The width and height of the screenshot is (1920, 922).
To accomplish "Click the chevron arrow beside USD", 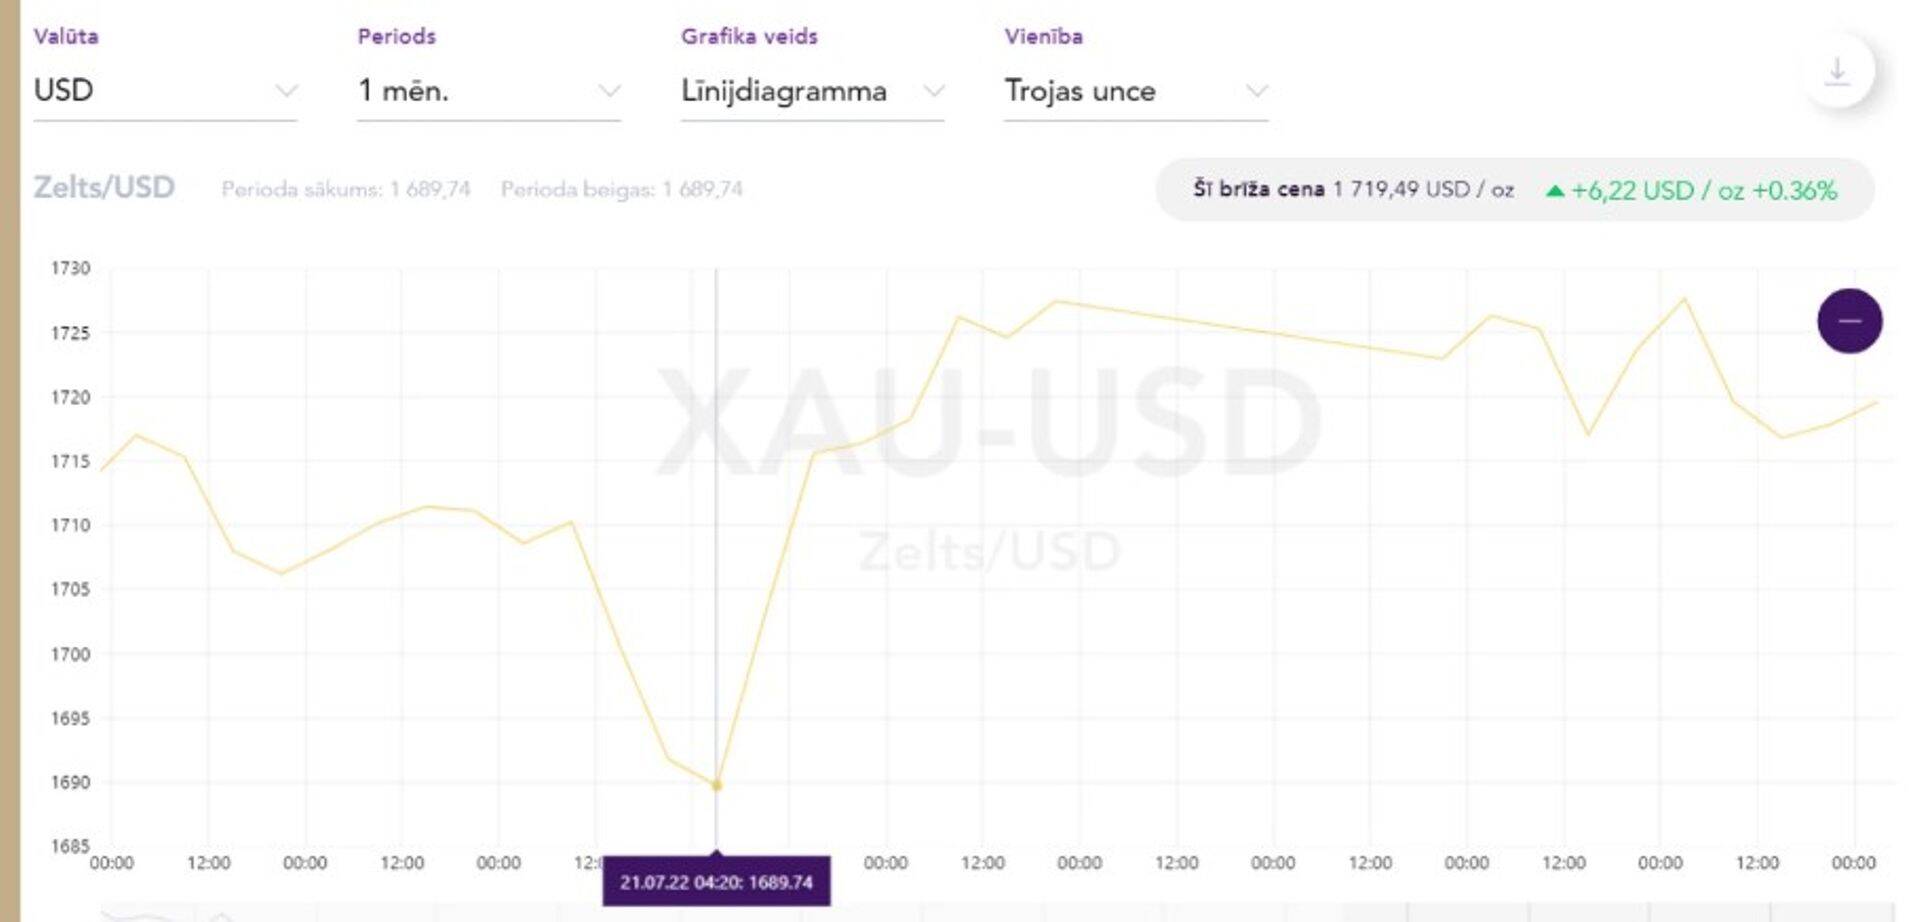I will click(286, 91).
